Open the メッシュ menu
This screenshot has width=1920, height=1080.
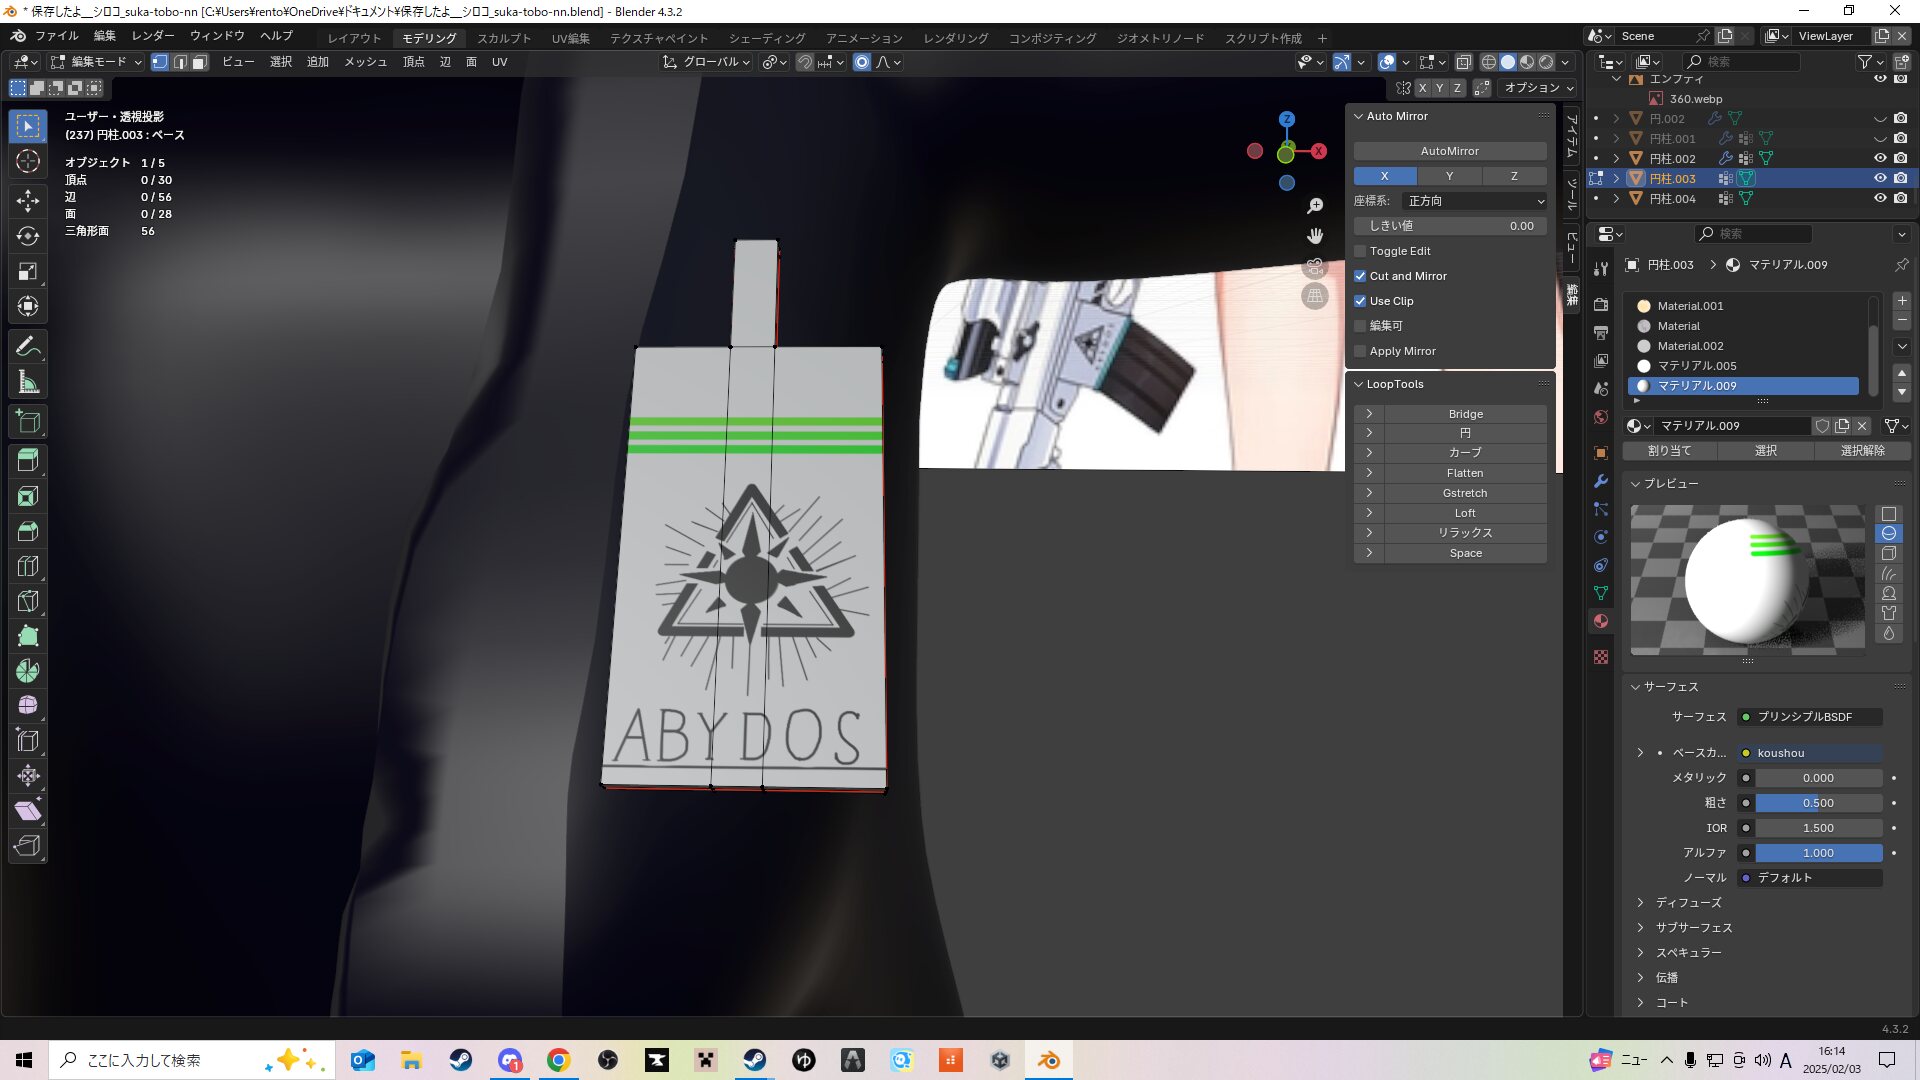coord(365,62)
